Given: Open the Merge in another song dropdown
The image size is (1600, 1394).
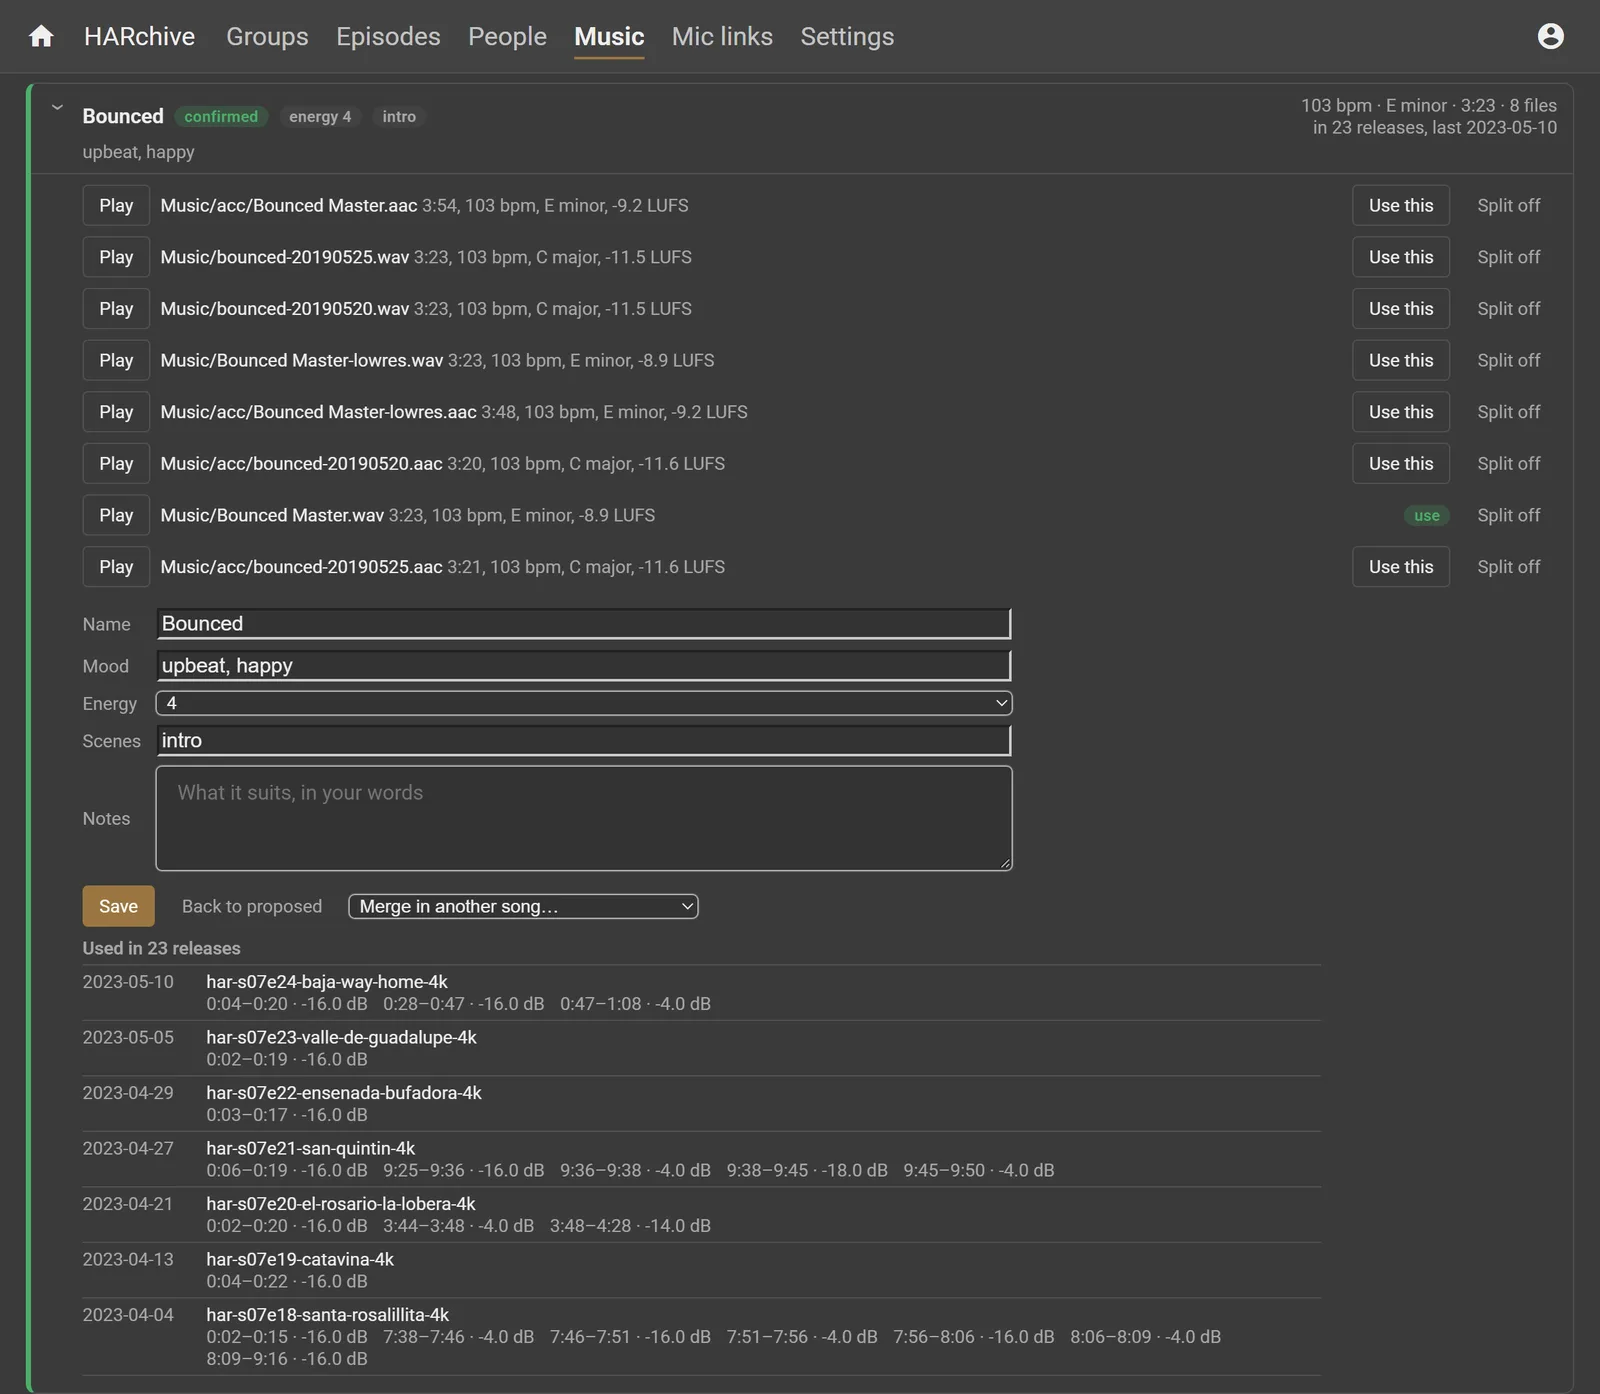Looking at the screenshot, I should (523, 906).
